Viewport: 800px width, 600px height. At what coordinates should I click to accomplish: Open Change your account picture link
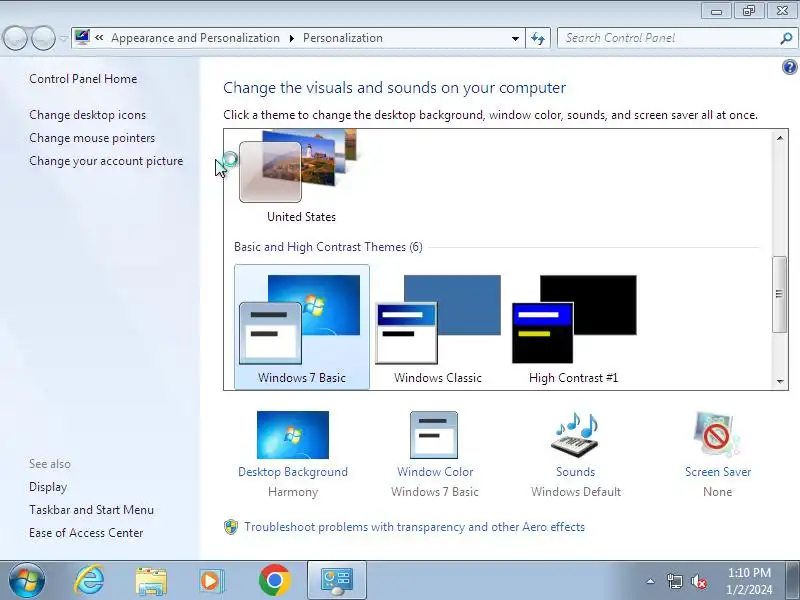tap(106, 161)
